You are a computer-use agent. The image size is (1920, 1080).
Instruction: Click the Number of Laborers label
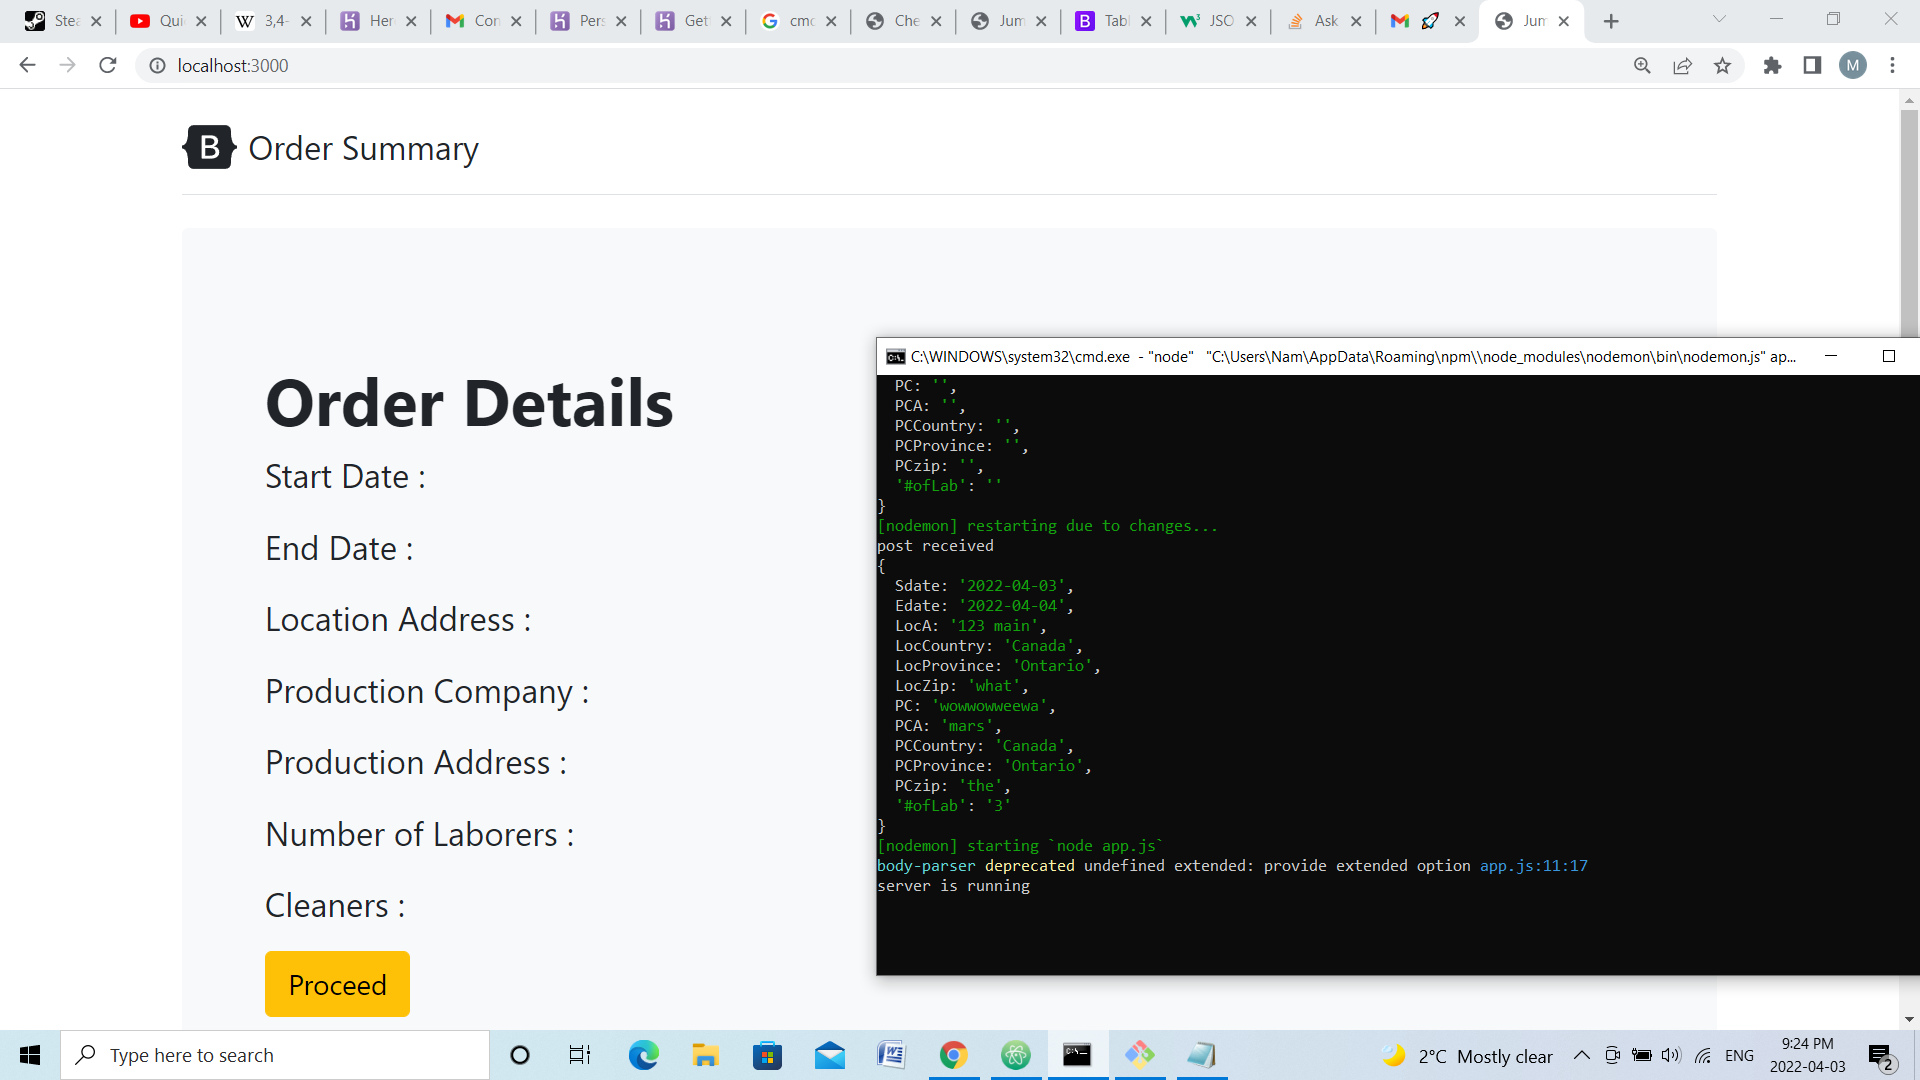coord(420,835)
